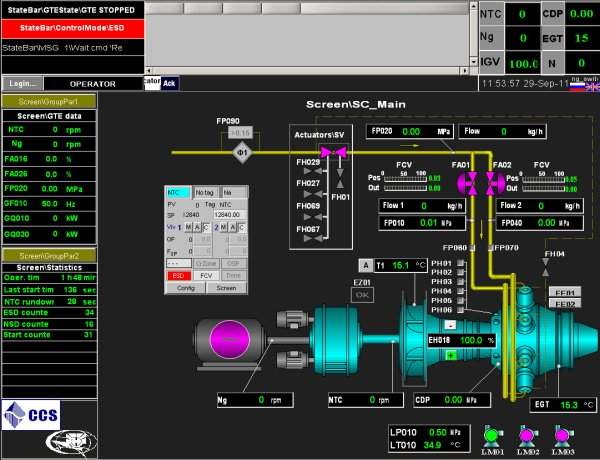The height and width of the screenshot is (460, 600).
Task: Select the FA02 fuel control valve
Action: [x=493, y=182]
